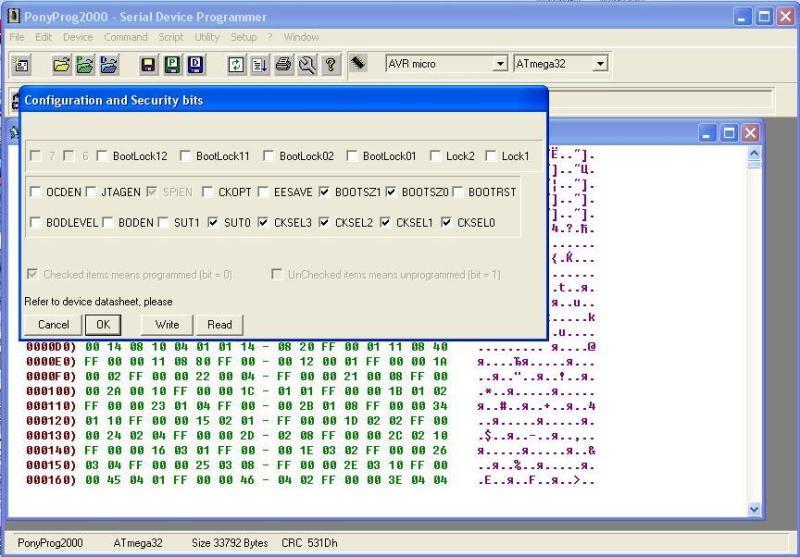Enable the JTAGEN fuse checkbox

tap(92, 192)
